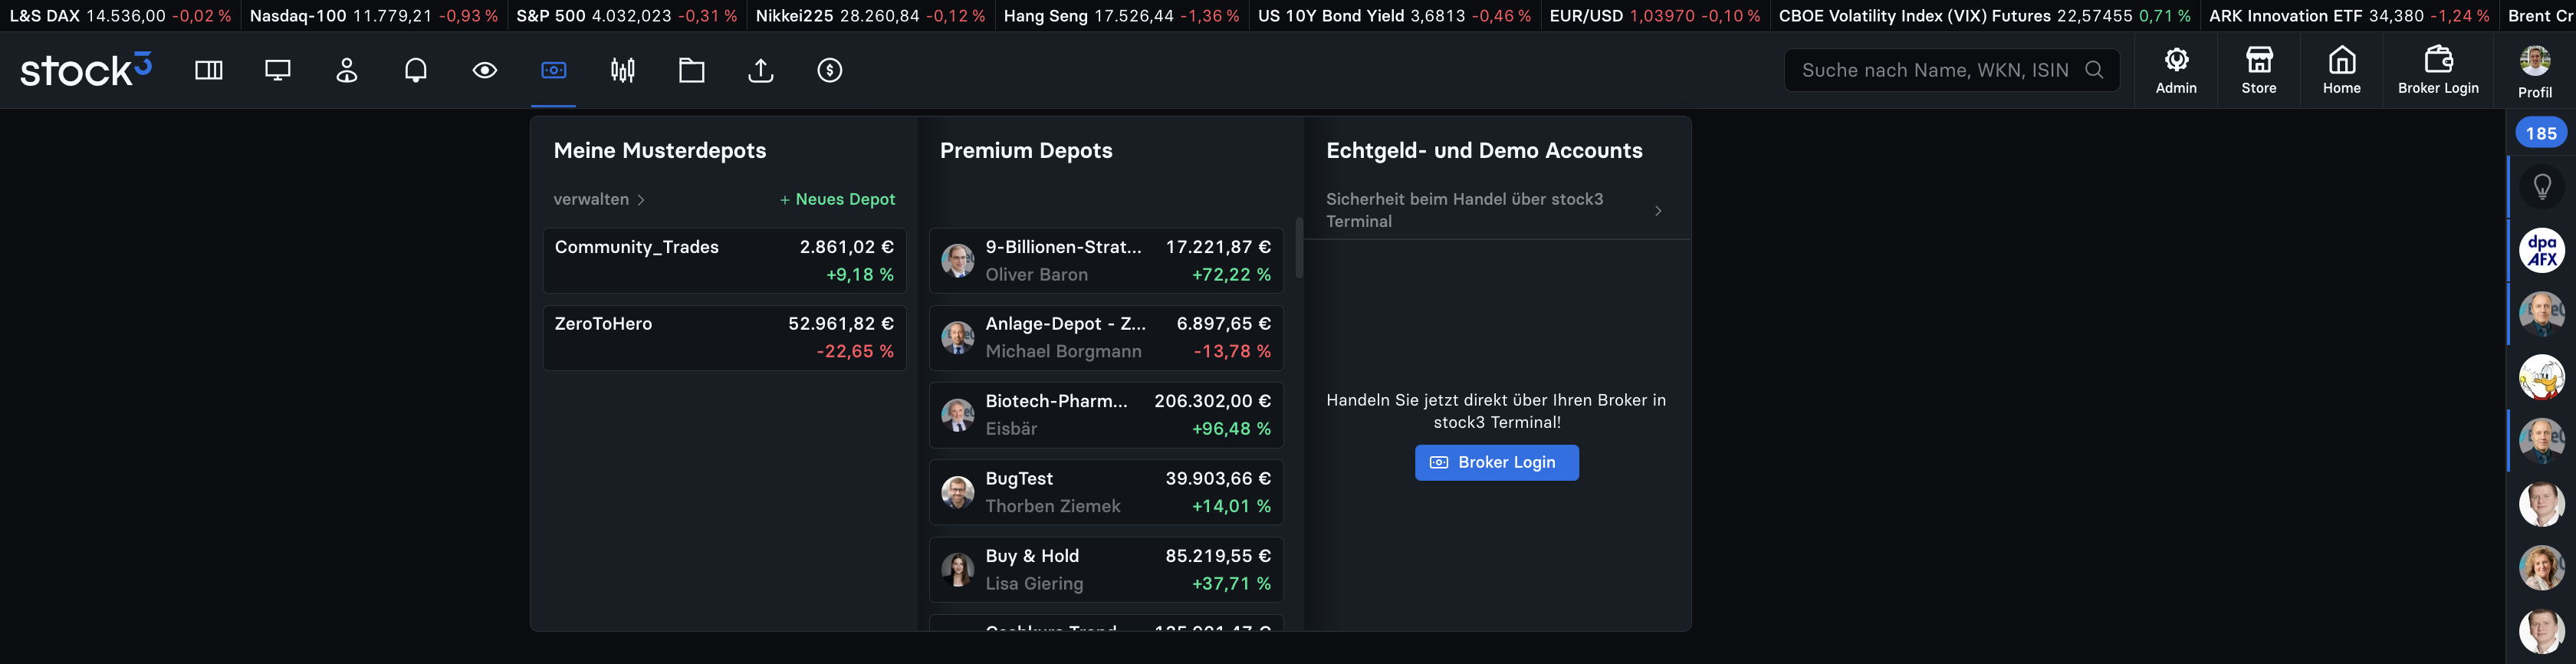Open BugTest depot by Thorben Ziemek

coord(1106,492)
